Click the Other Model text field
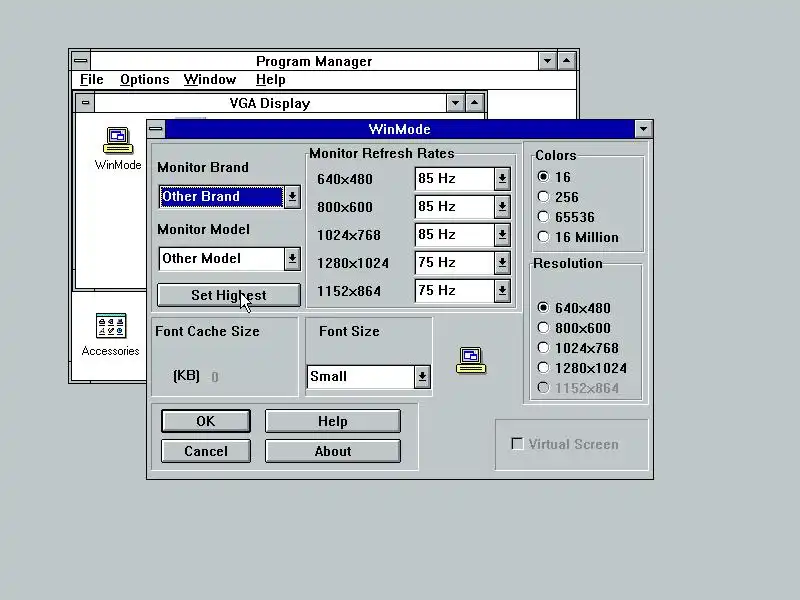The image size is (800, 600). point(221,259)
